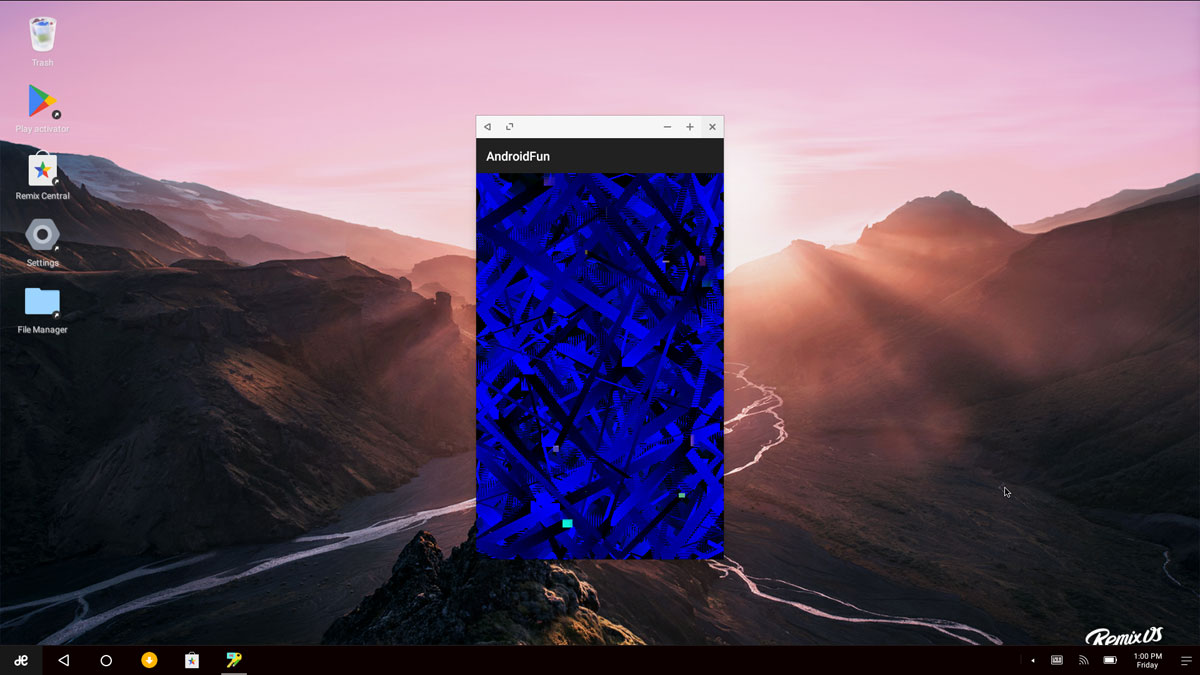Open the keyboard icon in system tray
The height and width of the screenshot is (675, 1200).
click(x=1057, y=660)
